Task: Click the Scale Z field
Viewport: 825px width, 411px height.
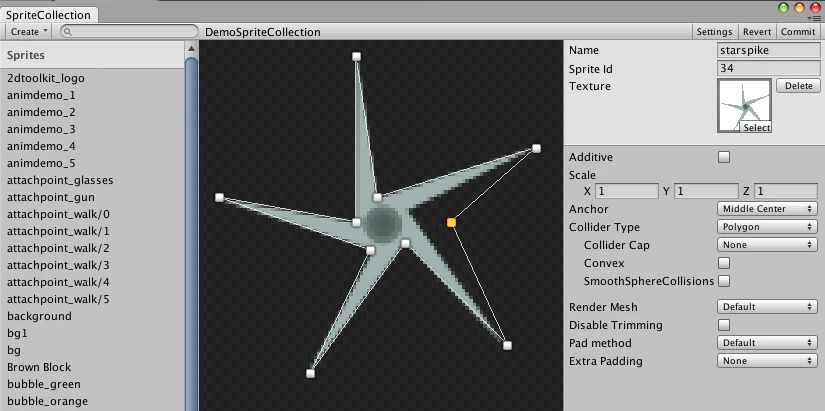Action: [786, 191]
